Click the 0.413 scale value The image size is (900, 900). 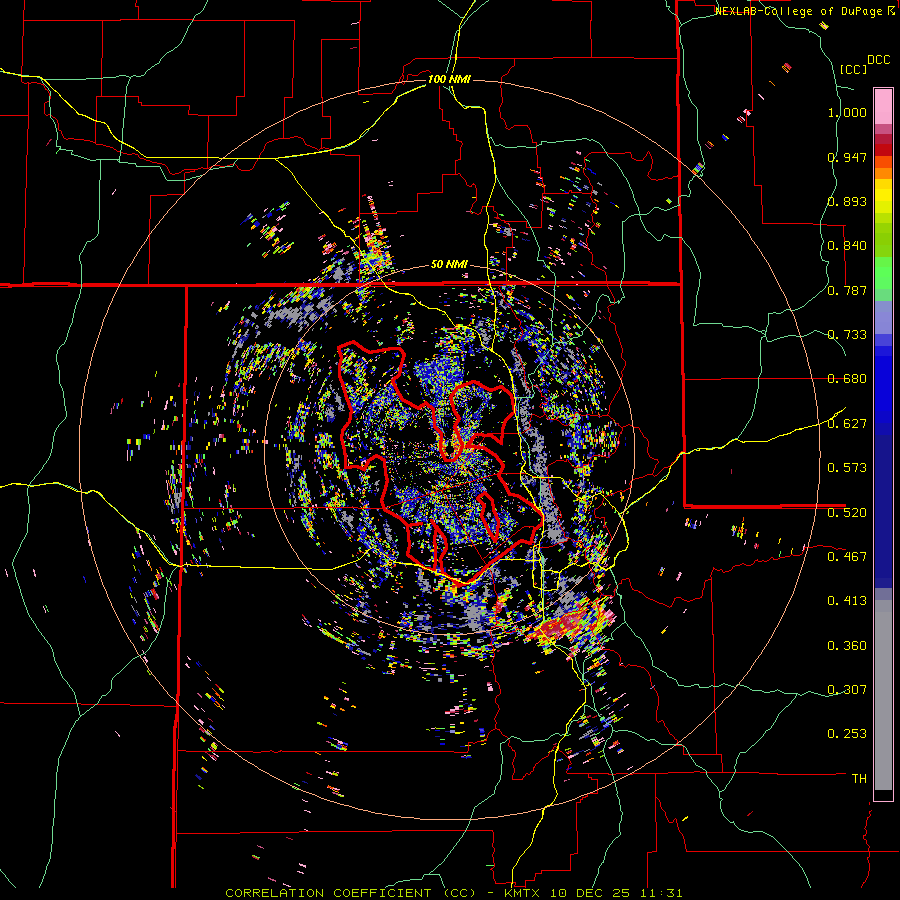pos(847,601)
